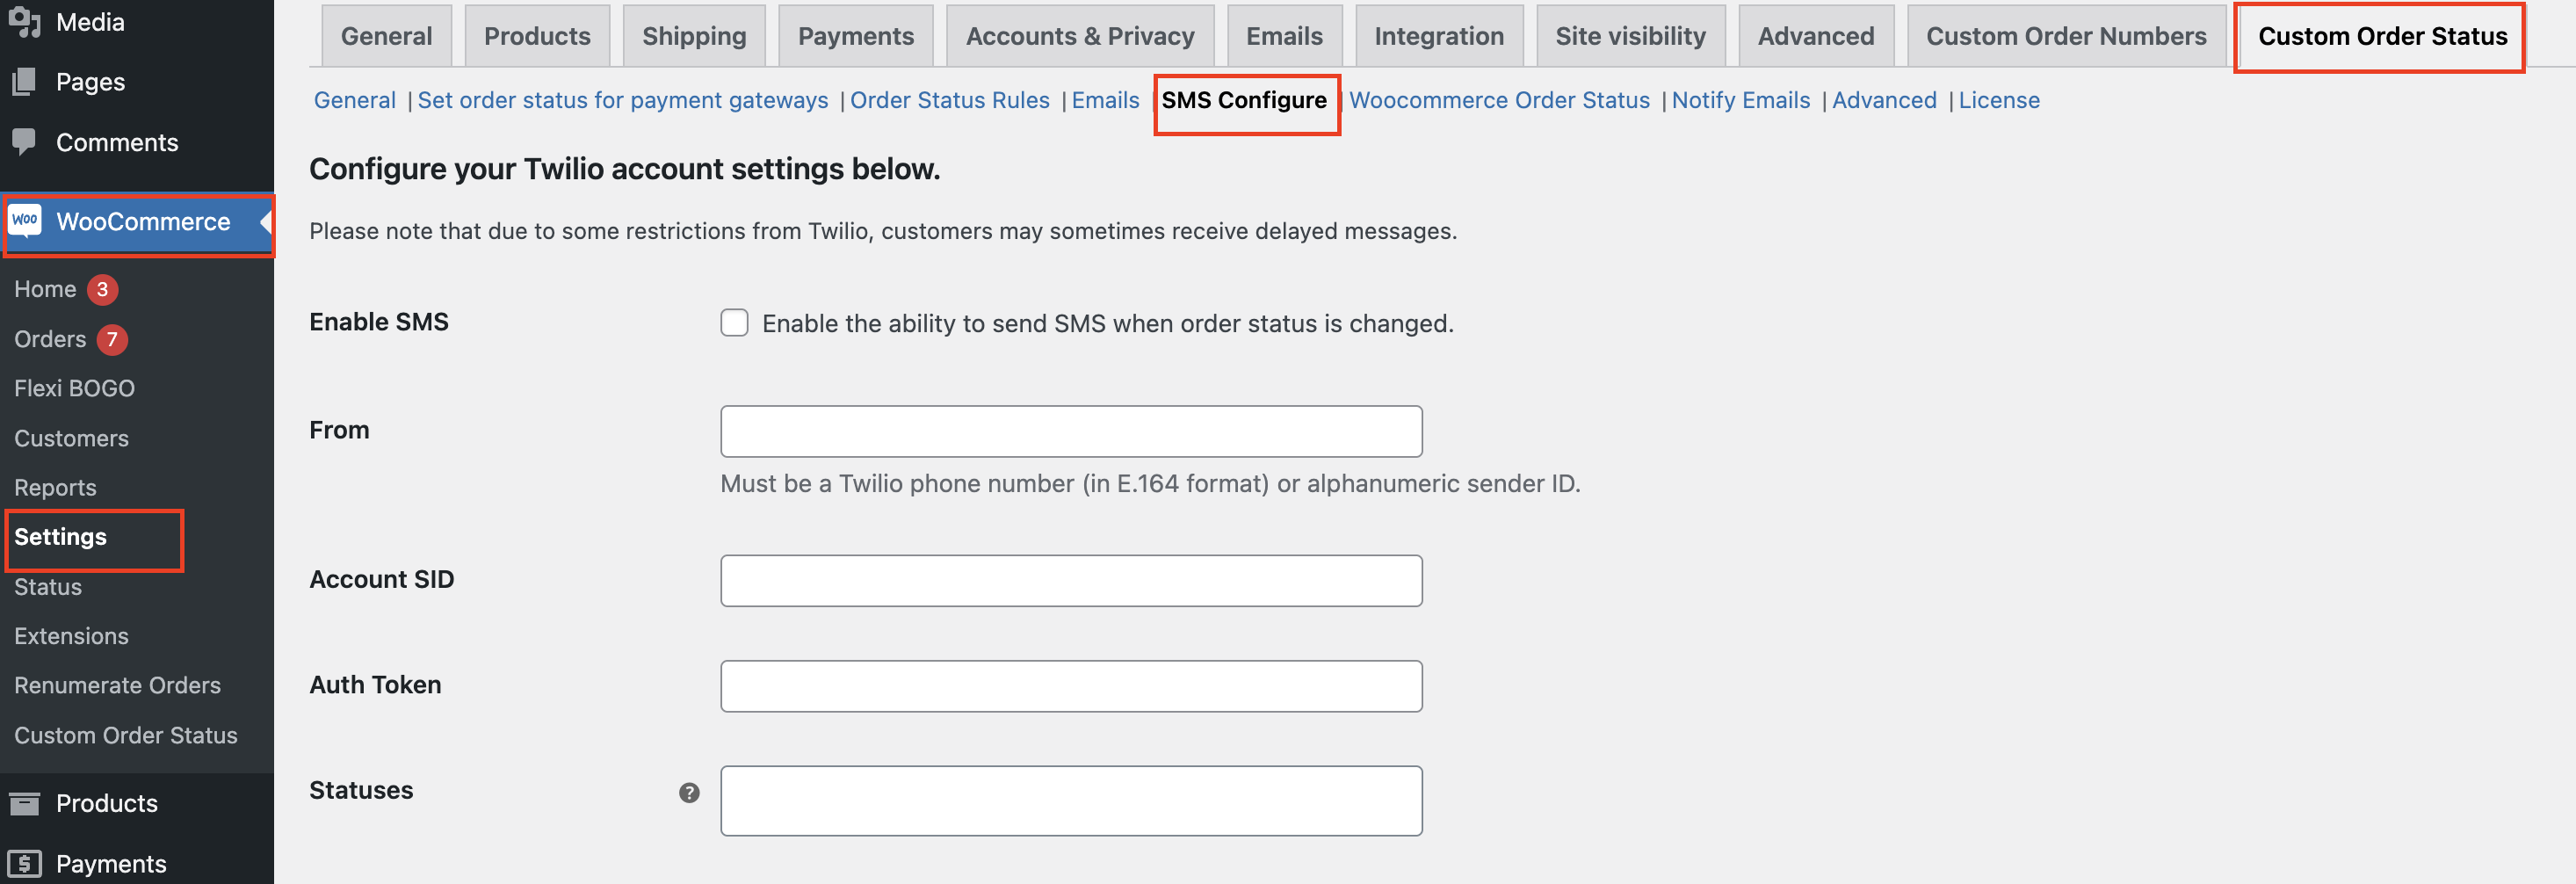The image size is (2576, 884).
Task: Open Renumerate Orders submenu item
Action: 117,685
